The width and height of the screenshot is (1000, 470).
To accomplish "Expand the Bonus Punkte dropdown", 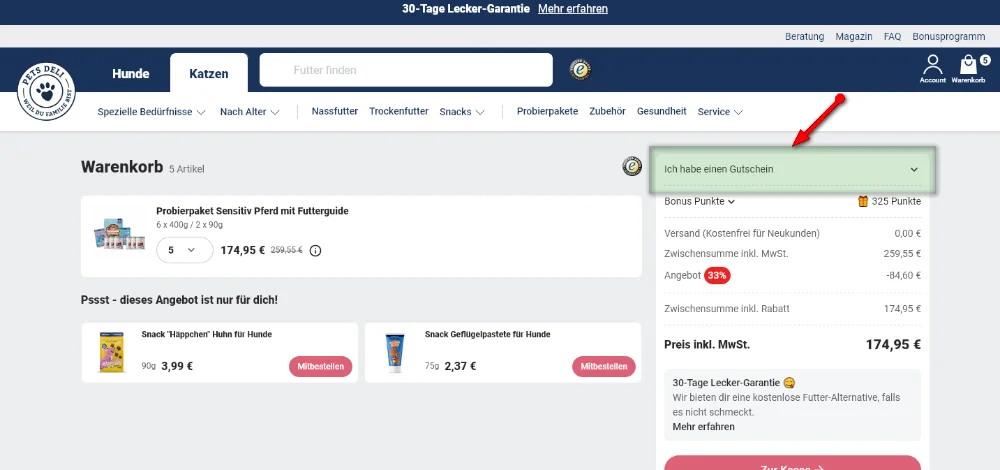I will point(700,202).
